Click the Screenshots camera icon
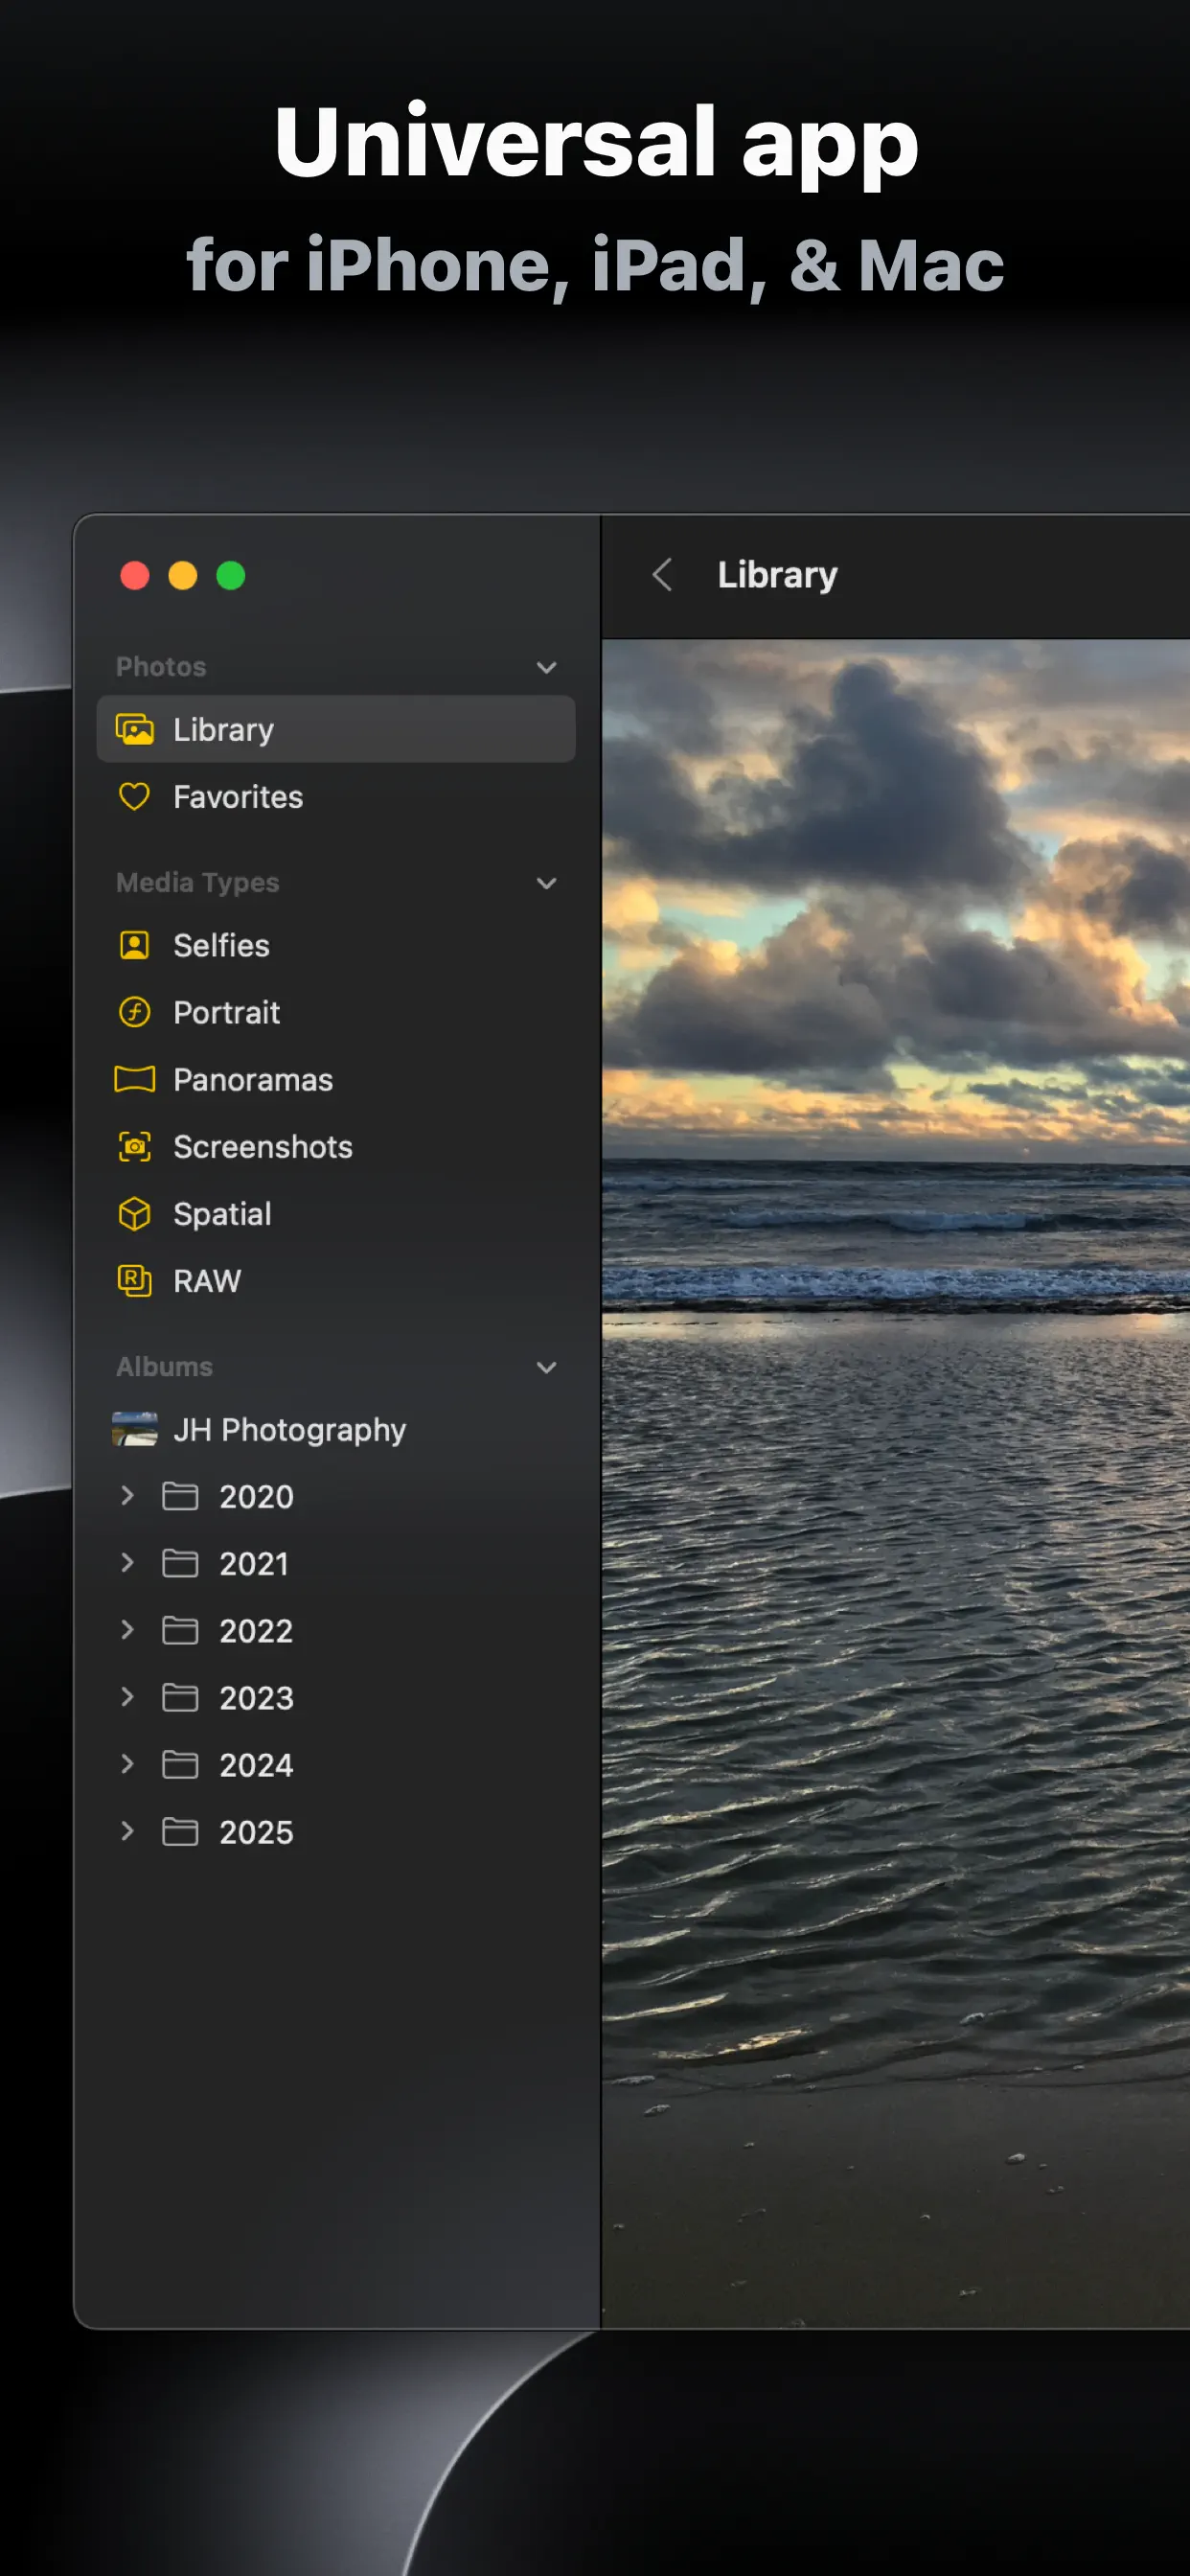The height and width of the screenshot is (2576, 1190). (134, 1146)
